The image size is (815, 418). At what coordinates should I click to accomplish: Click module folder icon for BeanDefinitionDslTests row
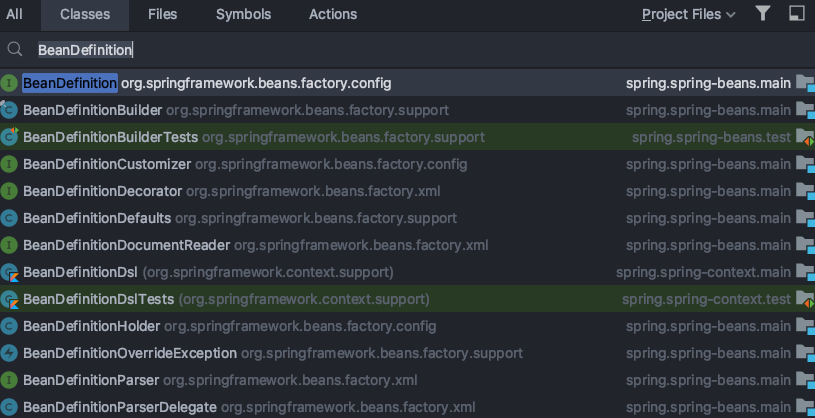coord(805,299)
